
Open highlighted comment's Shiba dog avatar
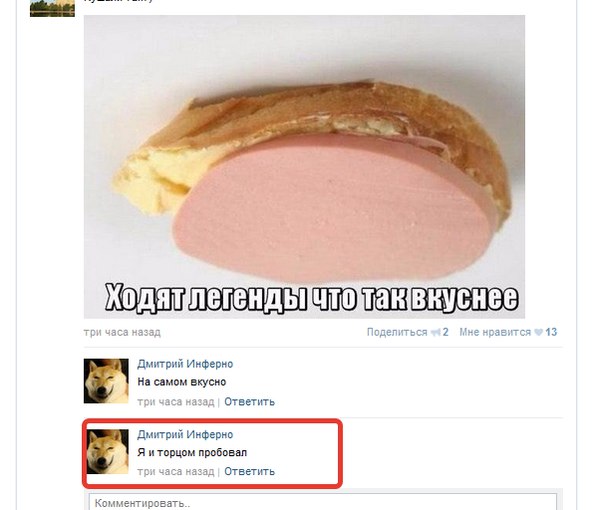(x=108, y=451)
